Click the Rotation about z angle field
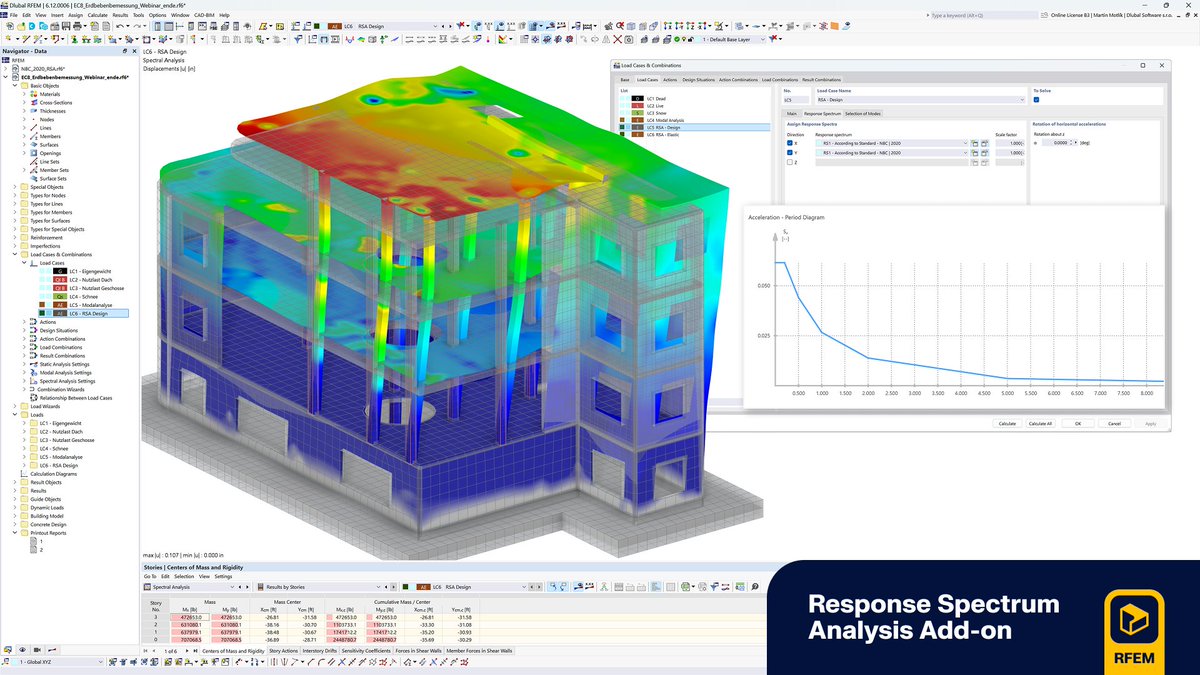The width and height of the screenshot is (1200, 675). 1056,143
